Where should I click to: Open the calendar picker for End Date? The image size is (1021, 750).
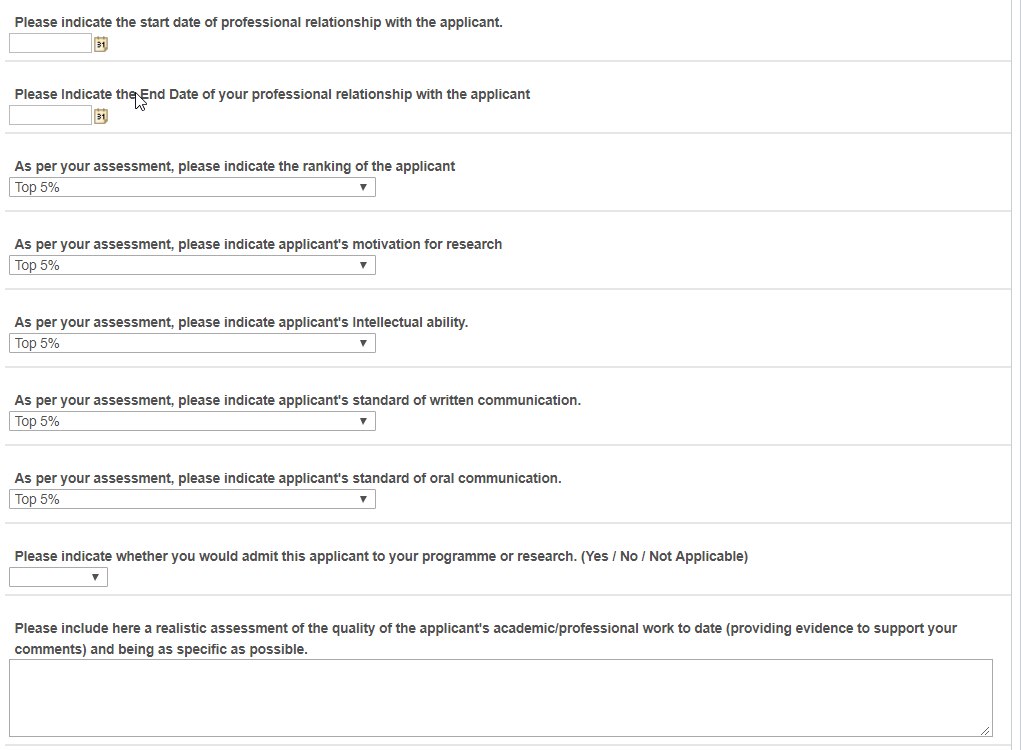(x=100, y=117)
